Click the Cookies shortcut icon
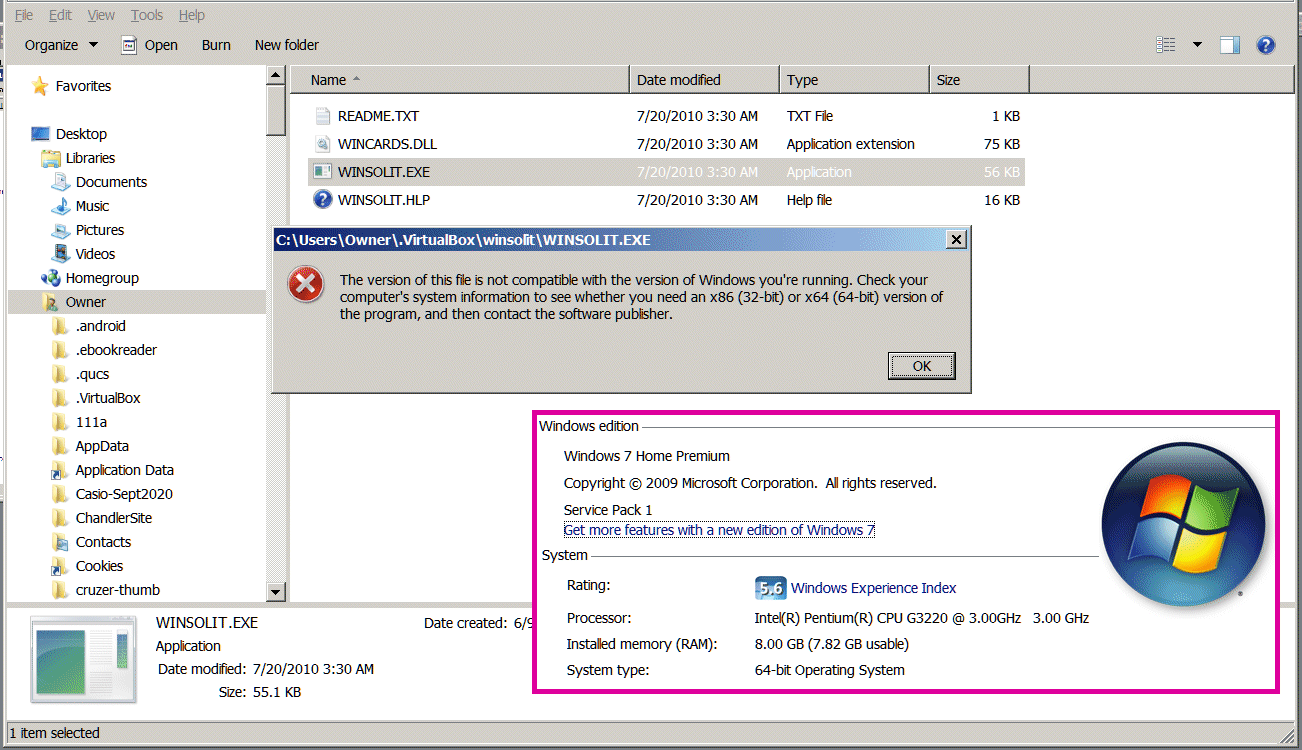 [x=60, y=566]
